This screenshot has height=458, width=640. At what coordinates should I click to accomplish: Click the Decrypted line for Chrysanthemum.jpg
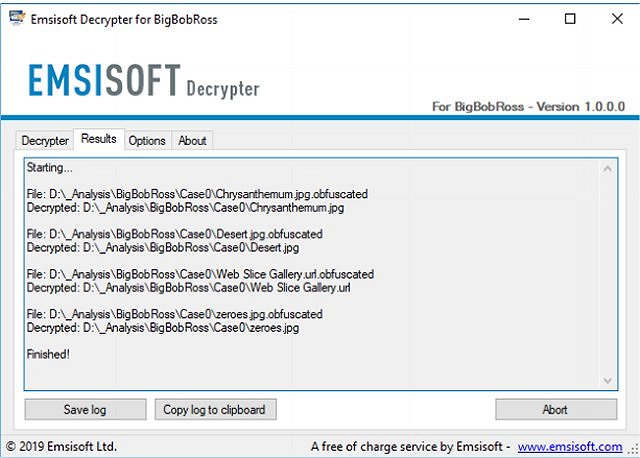click(185, 207)
